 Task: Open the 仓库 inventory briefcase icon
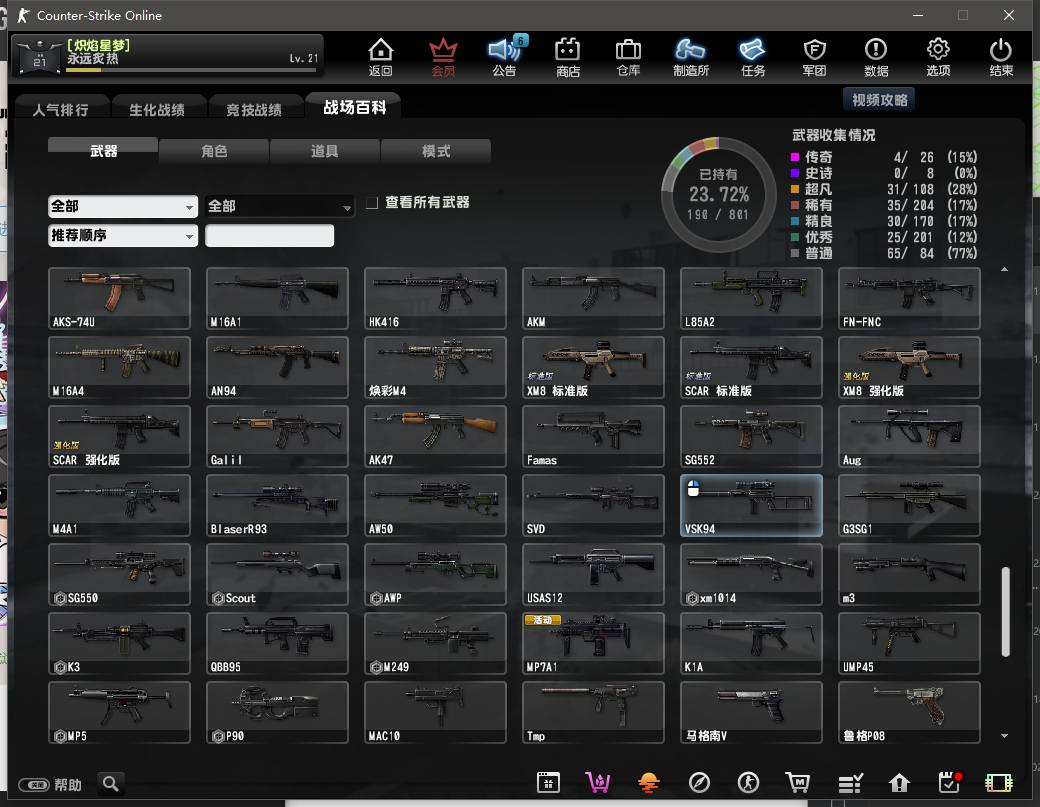click(x=628, y=57)
